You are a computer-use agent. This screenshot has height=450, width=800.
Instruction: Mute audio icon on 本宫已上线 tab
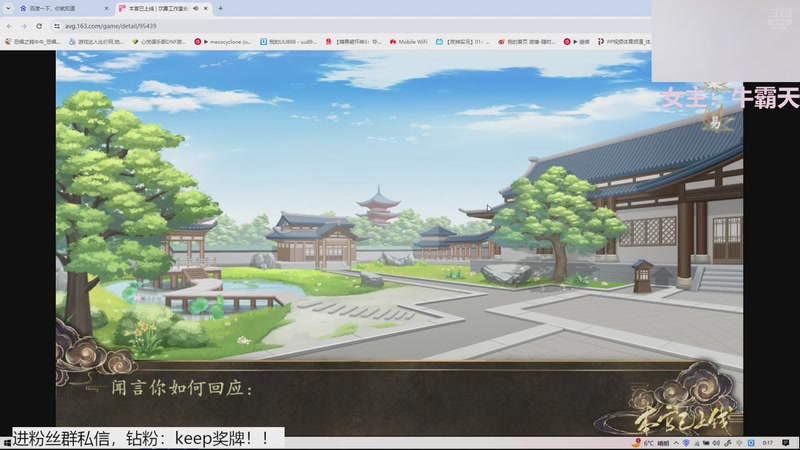tap(196, 8)
